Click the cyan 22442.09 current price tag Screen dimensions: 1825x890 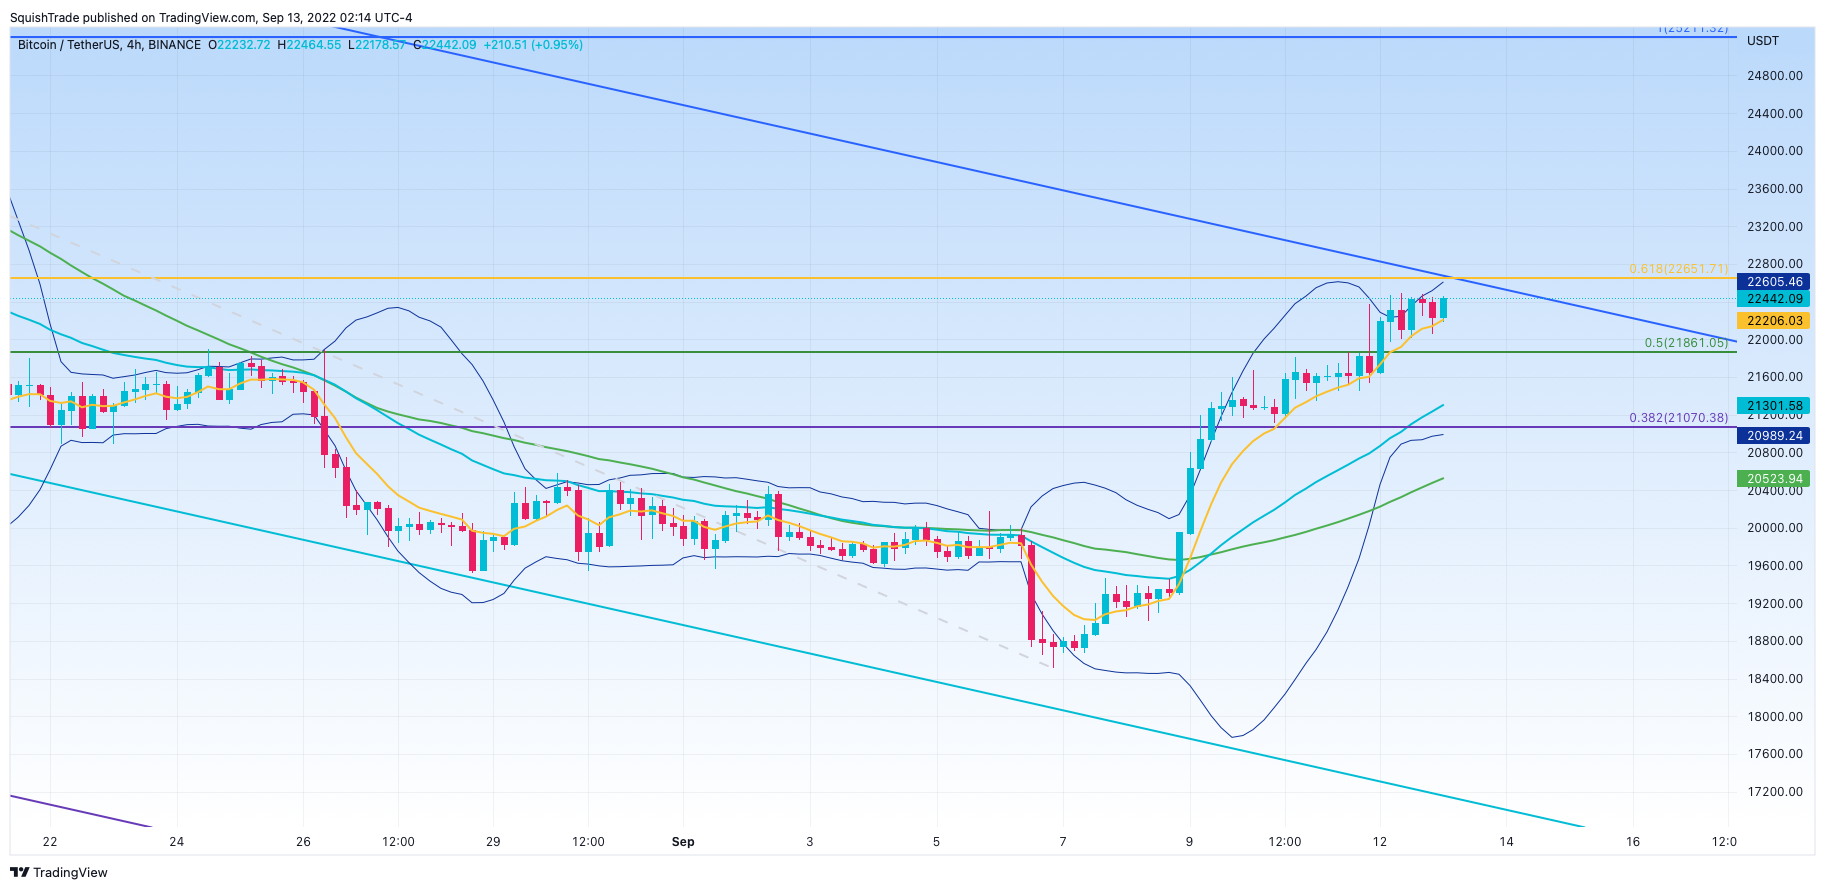tap(1774, 299)
